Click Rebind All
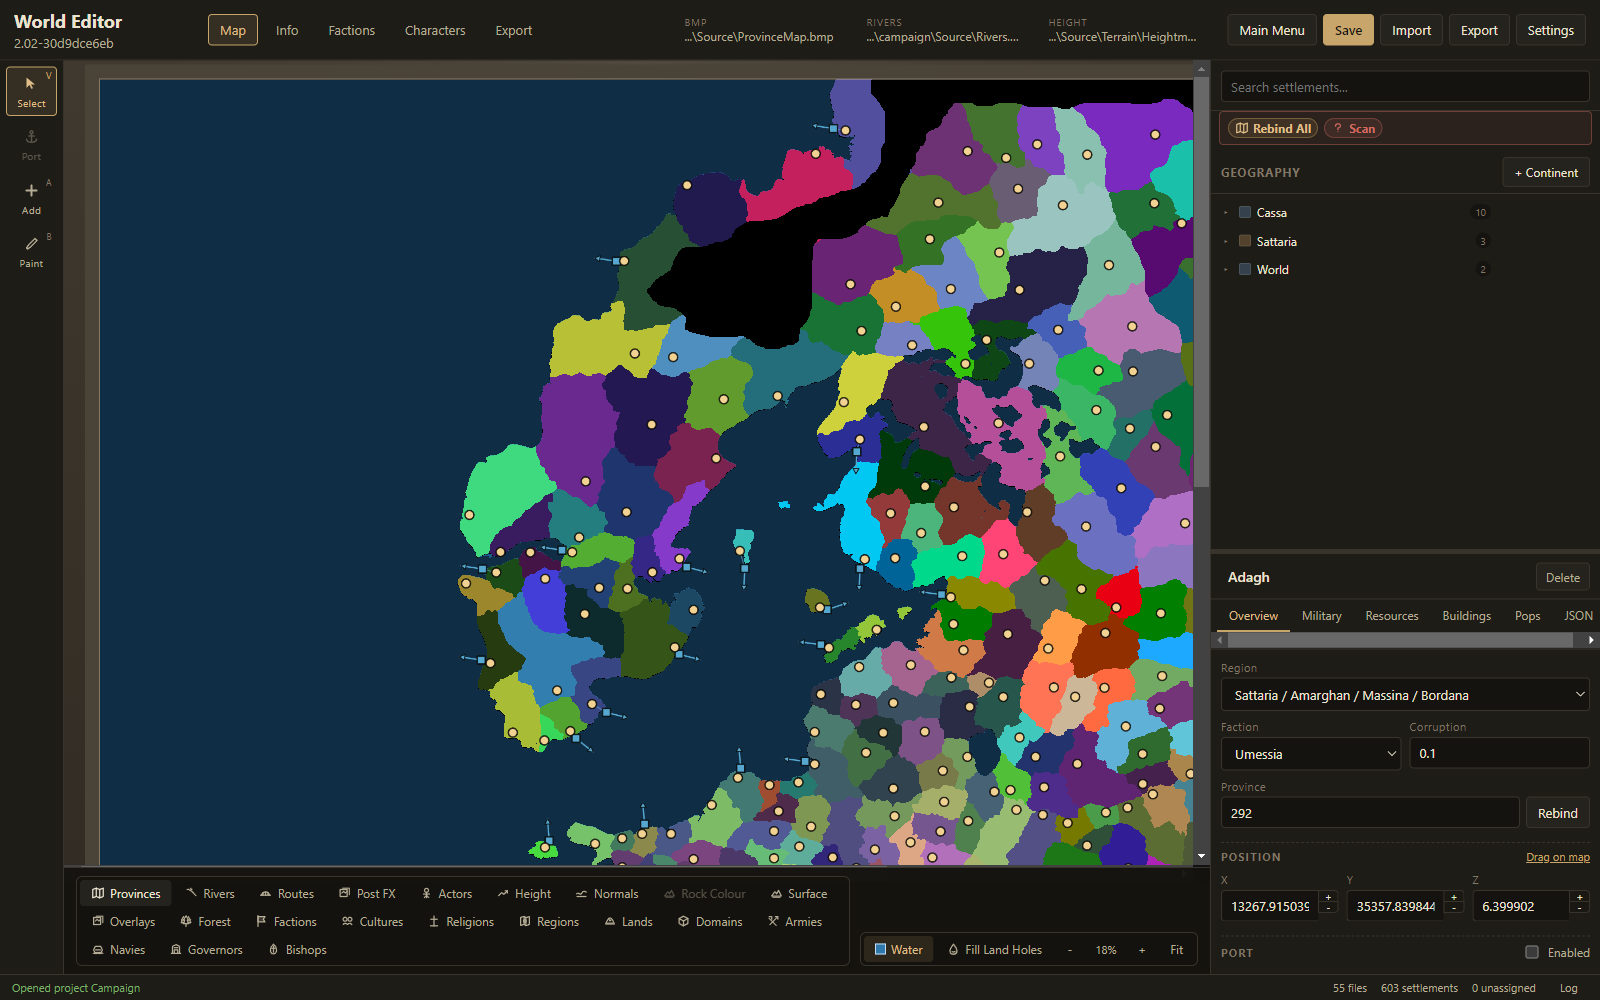This screenshot has height=1000, width=1600. click(x=1273, y=128)
